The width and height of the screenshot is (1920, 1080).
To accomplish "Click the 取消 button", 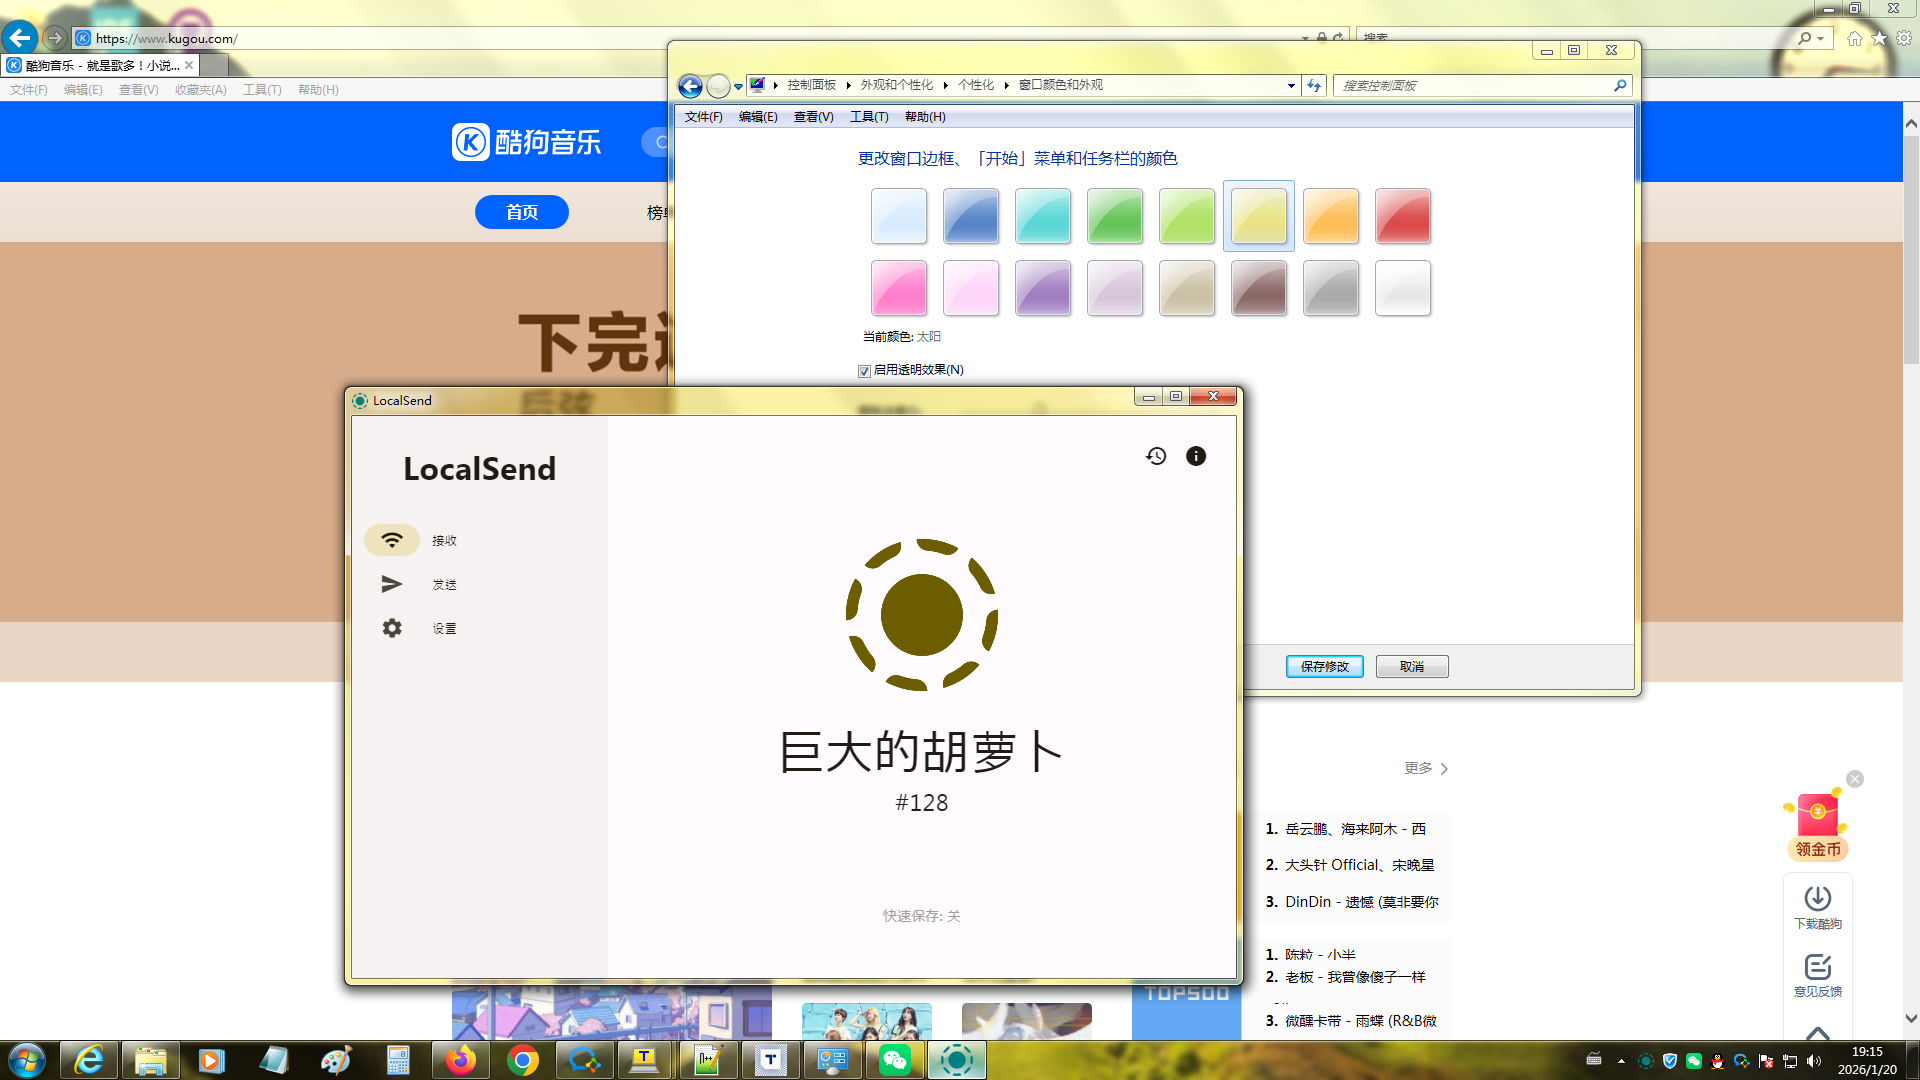I will click(x=1411, y=667).
